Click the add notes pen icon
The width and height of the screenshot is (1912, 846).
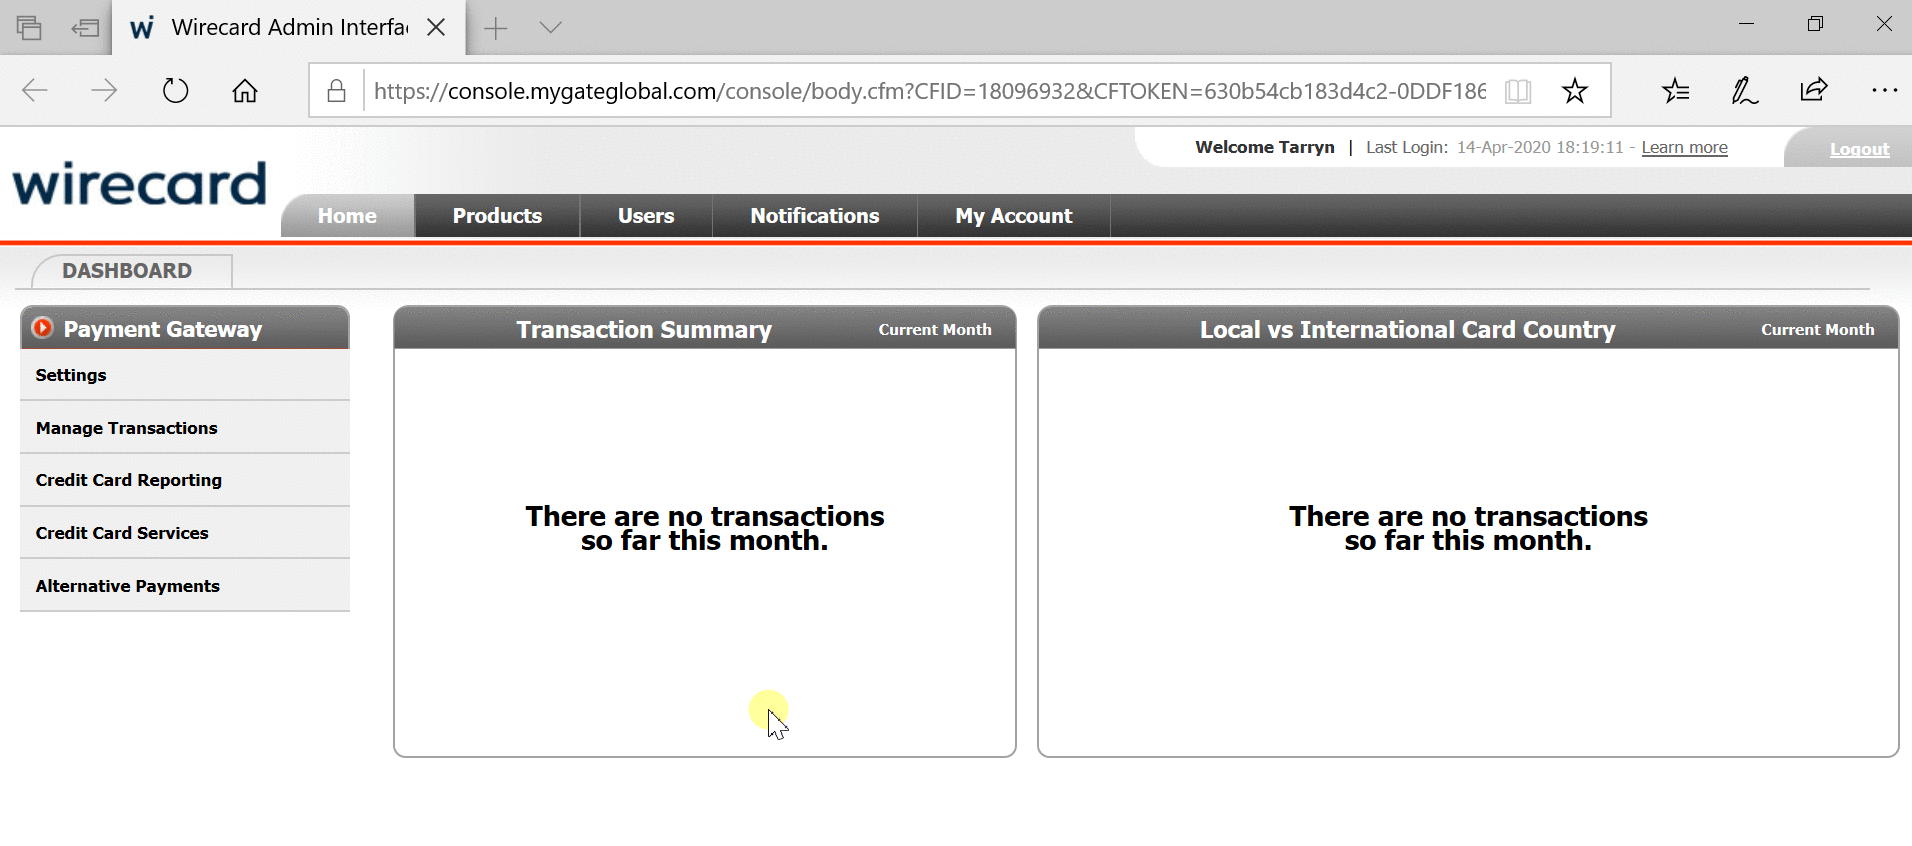click(x=1745, y=91)
